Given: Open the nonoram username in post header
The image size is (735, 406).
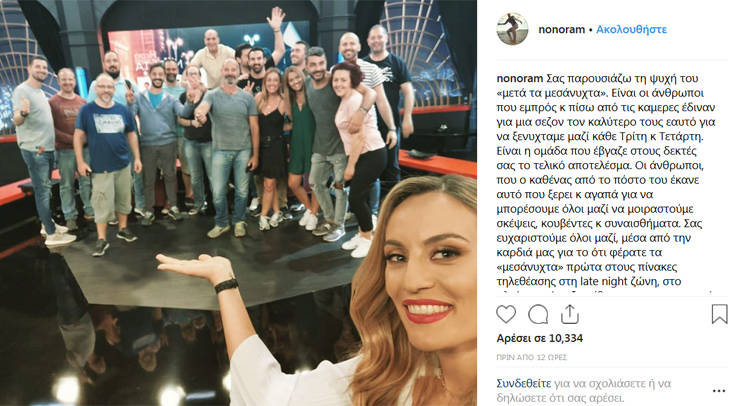Looking at the screenshot, I should [x=562, y=30].
